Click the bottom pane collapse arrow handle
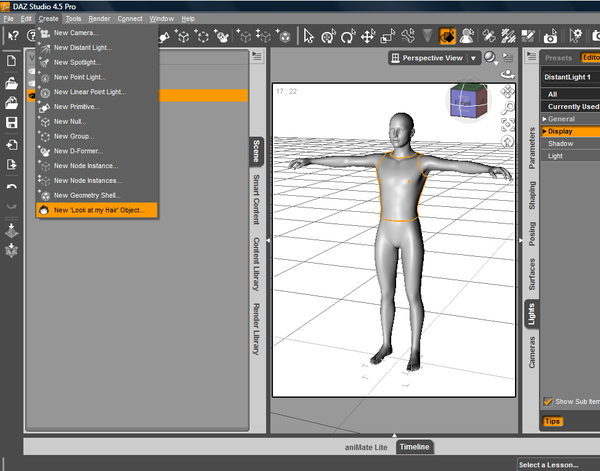The height and width of the screenshot is (471, 600). (x=394, y=435)
